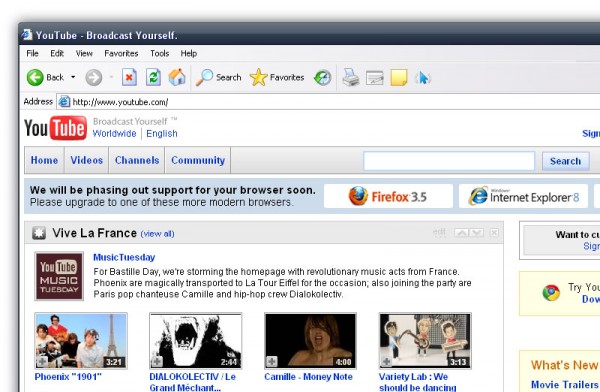
Task: Move the Vive La France module down
Action: pyautogui.click(x=476, y=232)
